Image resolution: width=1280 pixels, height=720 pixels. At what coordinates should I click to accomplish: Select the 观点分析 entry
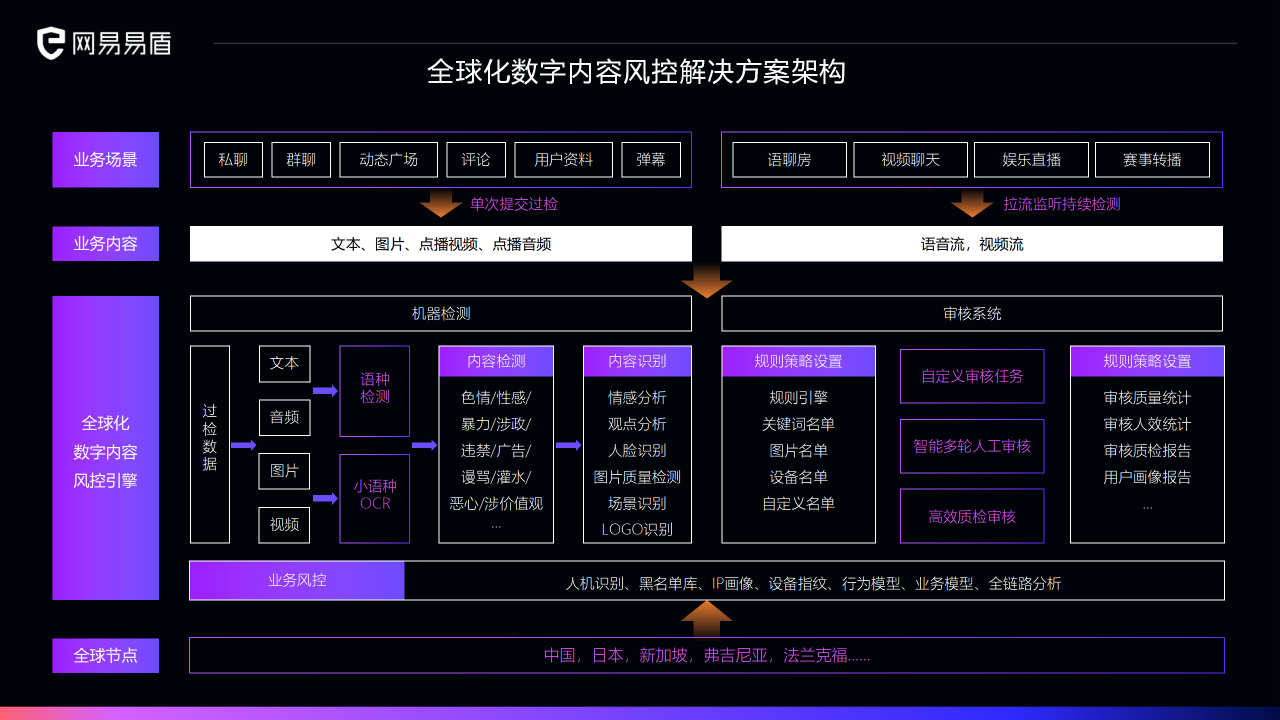pyautogui.click(x=637, y=424)
